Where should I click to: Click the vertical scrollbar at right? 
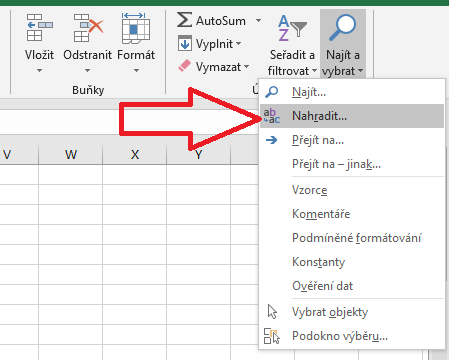pyautogui.click(x=447, y=213)
